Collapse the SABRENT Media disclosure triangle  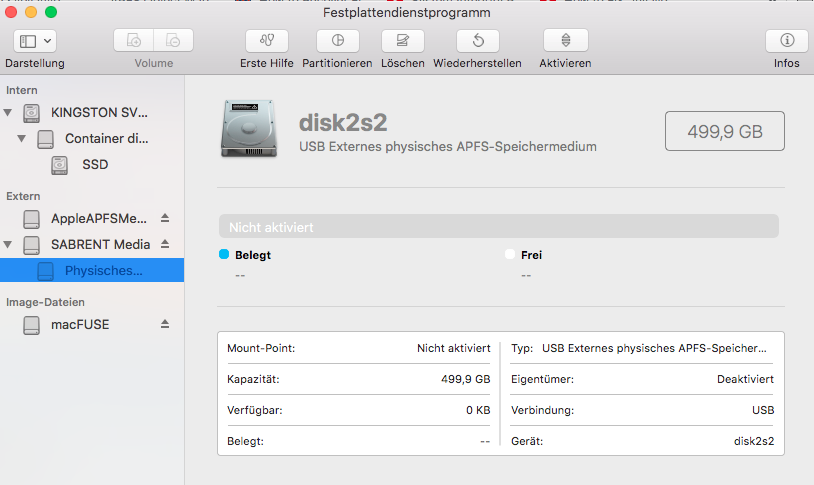point(9,244)
